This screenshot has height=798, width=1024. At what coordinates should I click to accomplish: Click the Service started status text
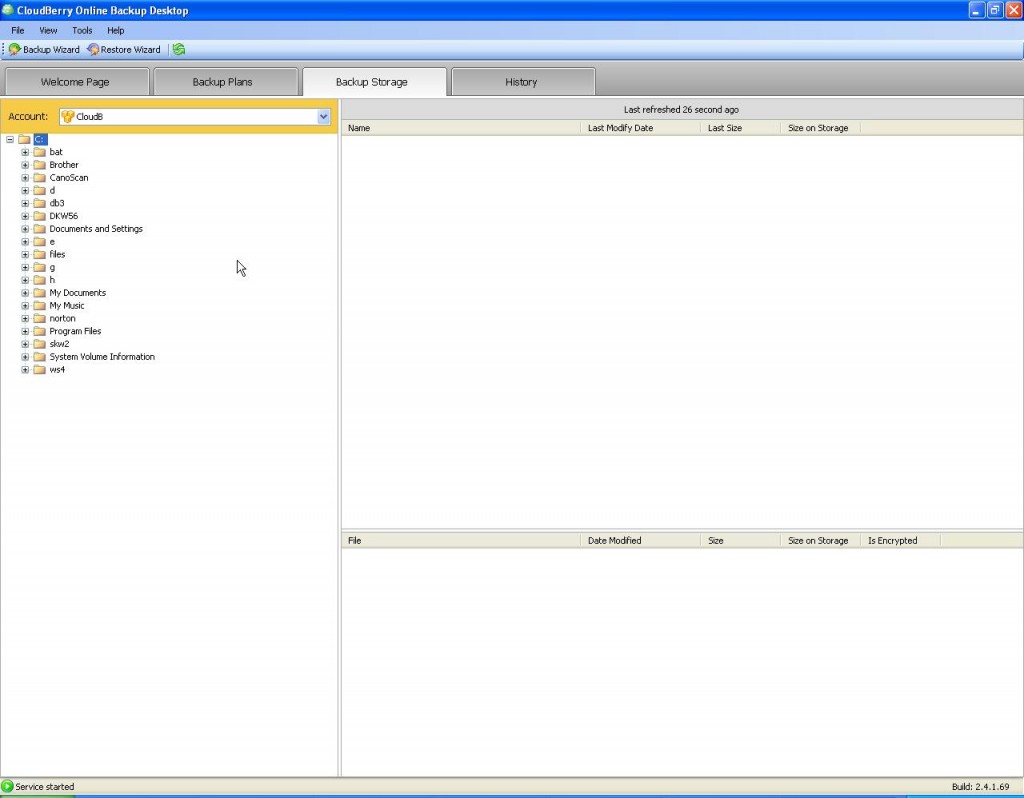click(44, 786)
